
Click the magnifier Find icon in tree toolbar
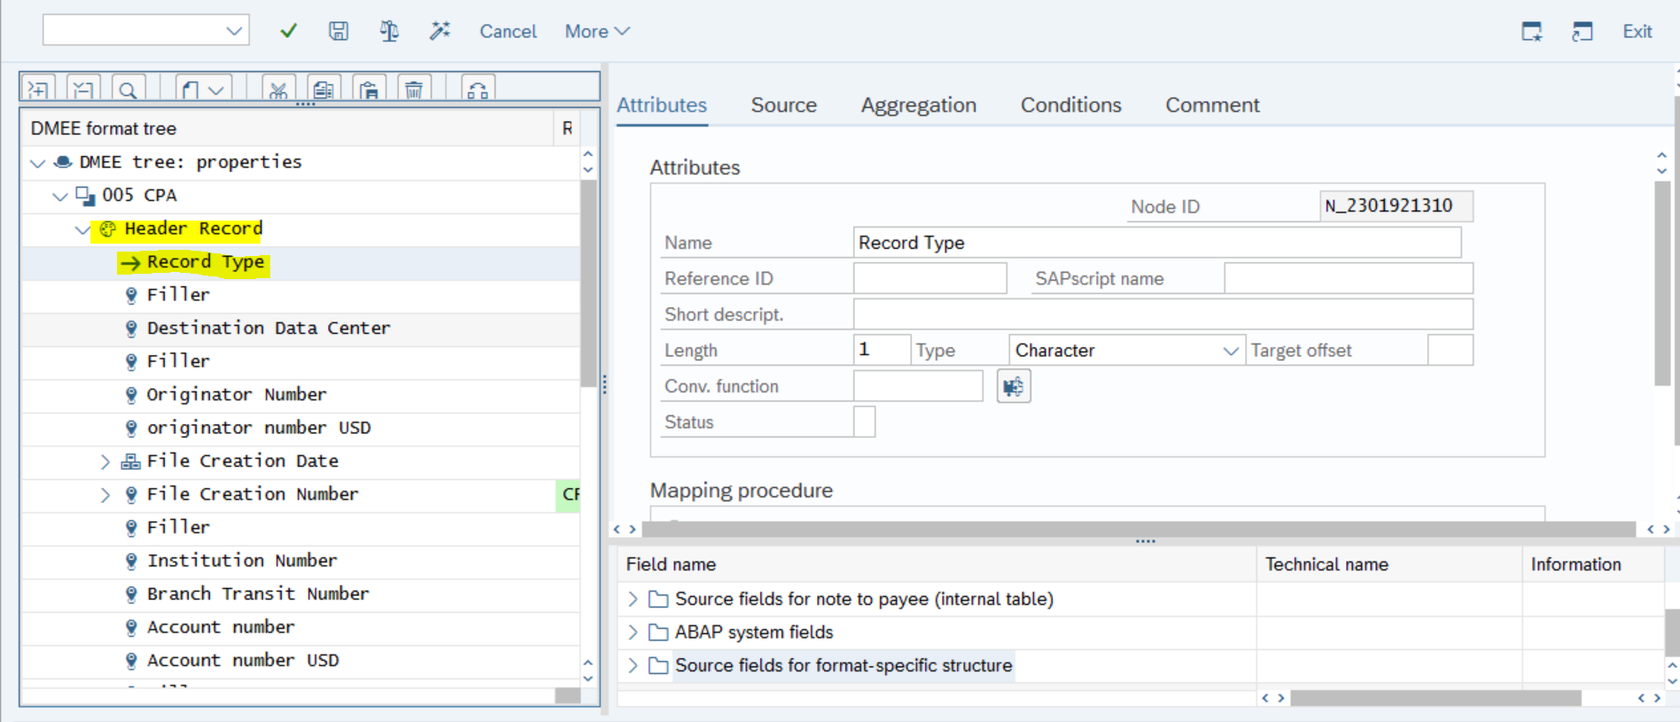coord(128,90)
